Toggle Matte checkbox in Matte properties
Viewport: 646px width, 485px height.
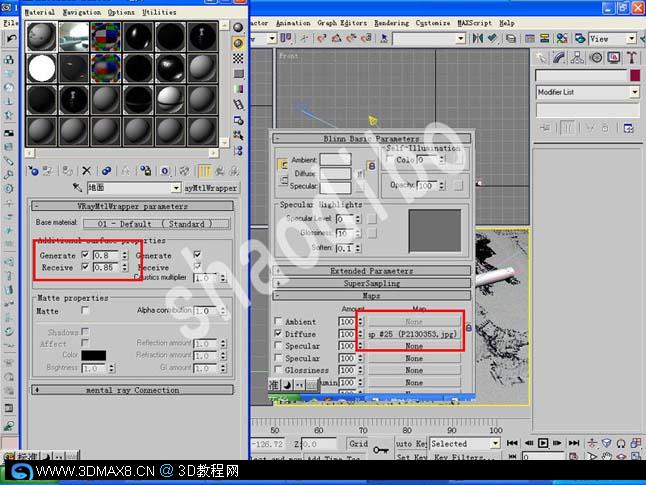(85, 310)
